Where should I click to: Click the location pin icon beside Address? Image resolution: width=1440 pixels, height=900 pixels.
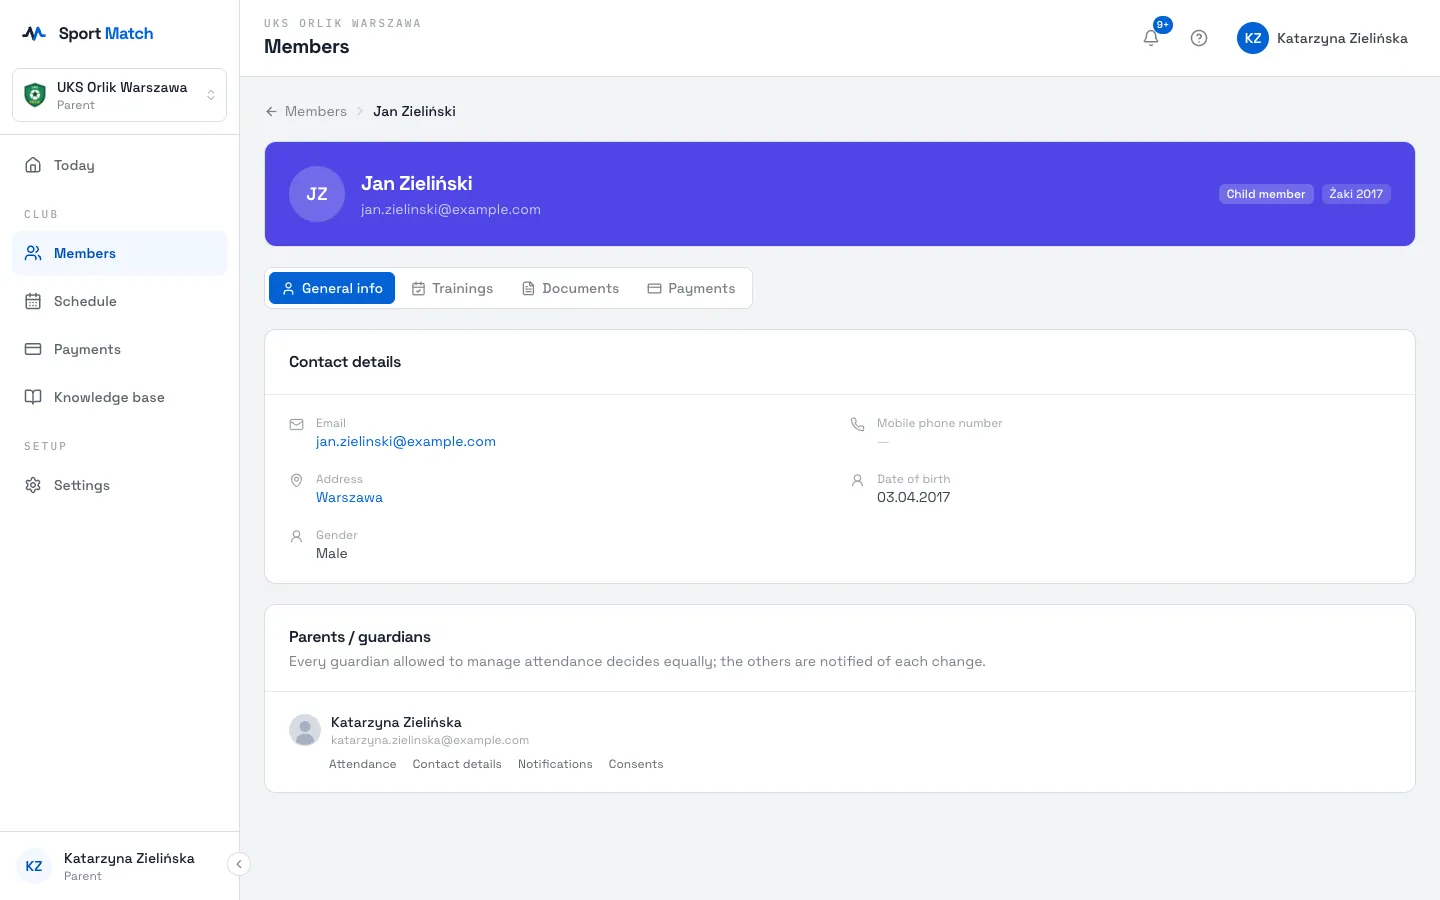tap(296, 480)
